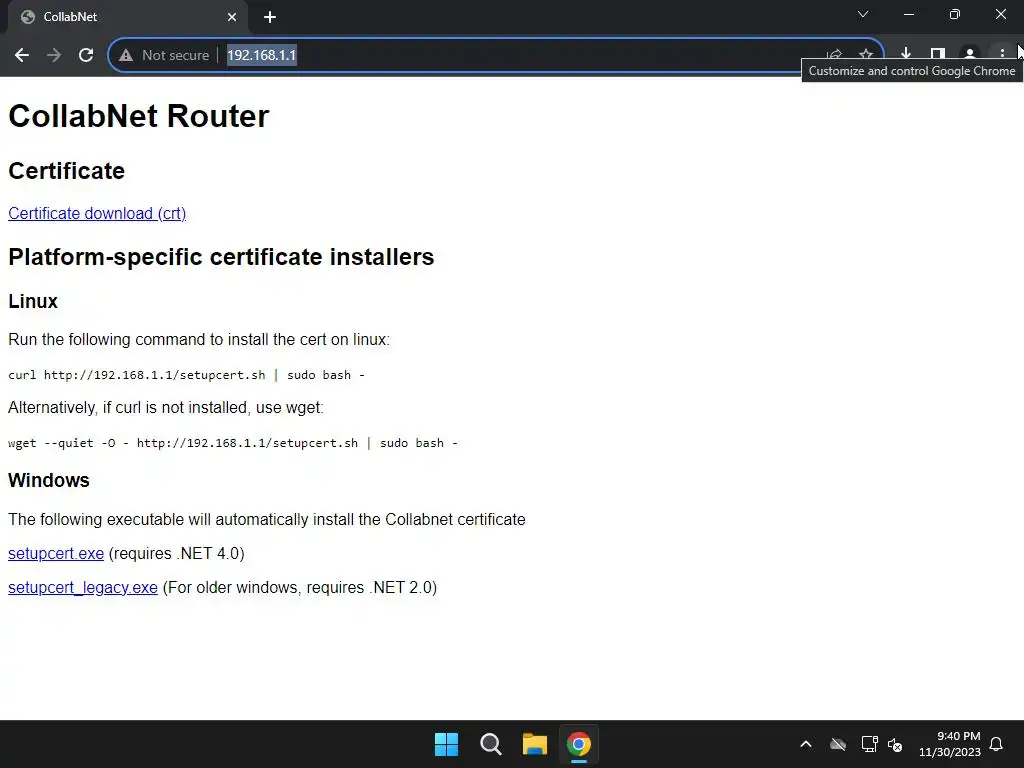This screenshot has height=768, width=1024.
Task: Open the Chrome downloads icon
Action: 906,54
